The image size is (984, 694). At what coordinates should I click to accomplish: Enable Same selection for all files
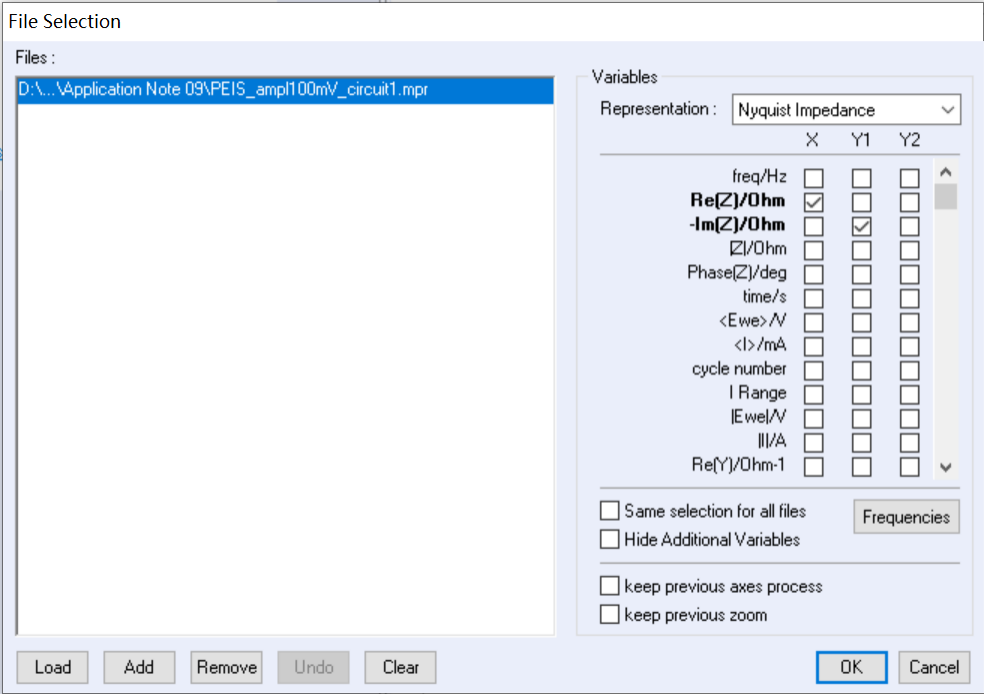[610, 511]
